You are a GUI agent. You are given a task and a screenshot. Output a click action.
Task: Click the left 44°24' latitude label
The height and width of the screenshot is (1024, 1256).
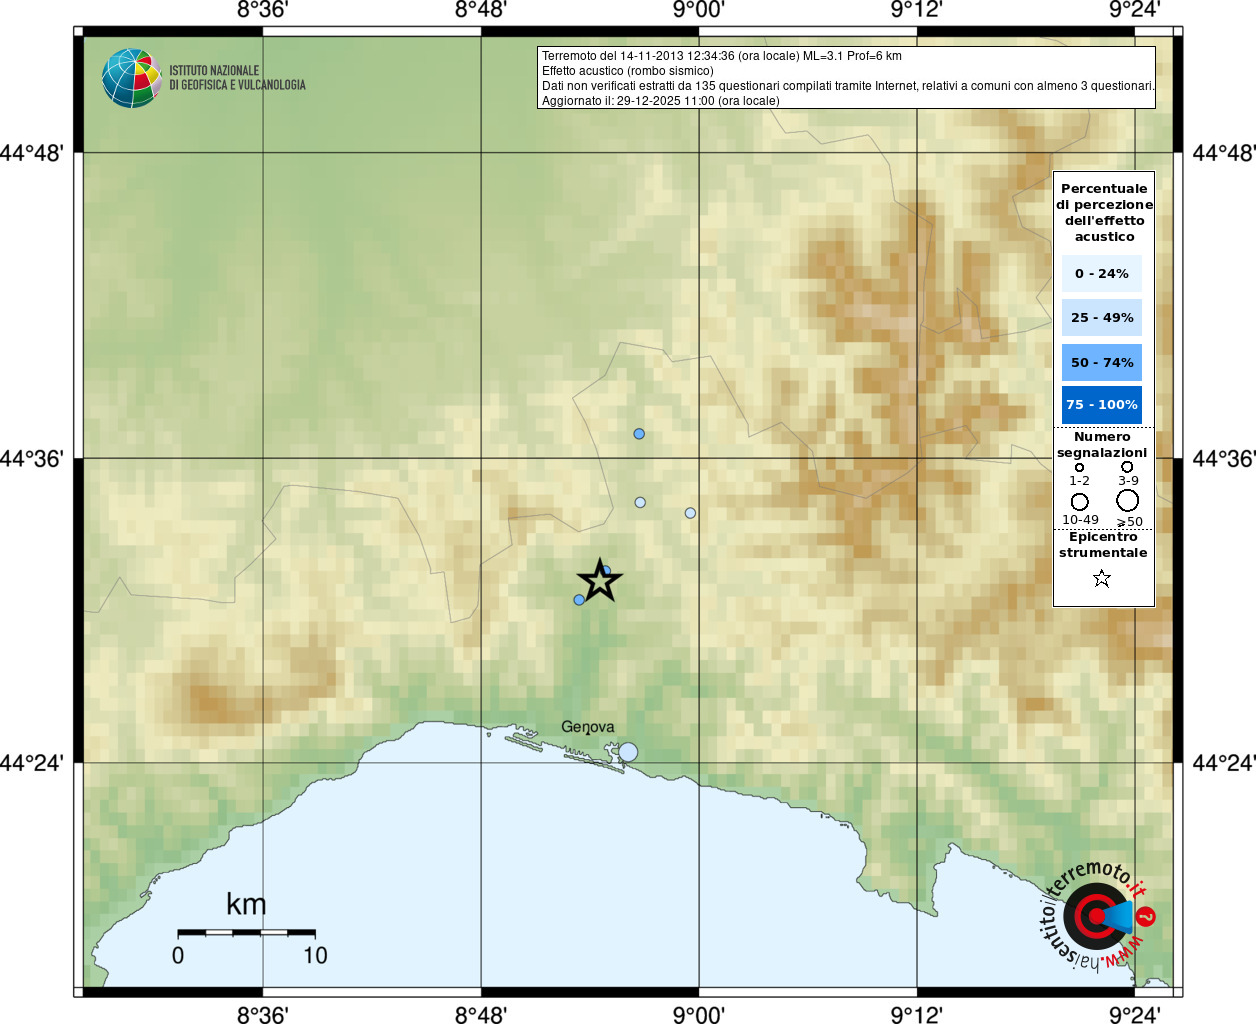click(x=32, y=764)
